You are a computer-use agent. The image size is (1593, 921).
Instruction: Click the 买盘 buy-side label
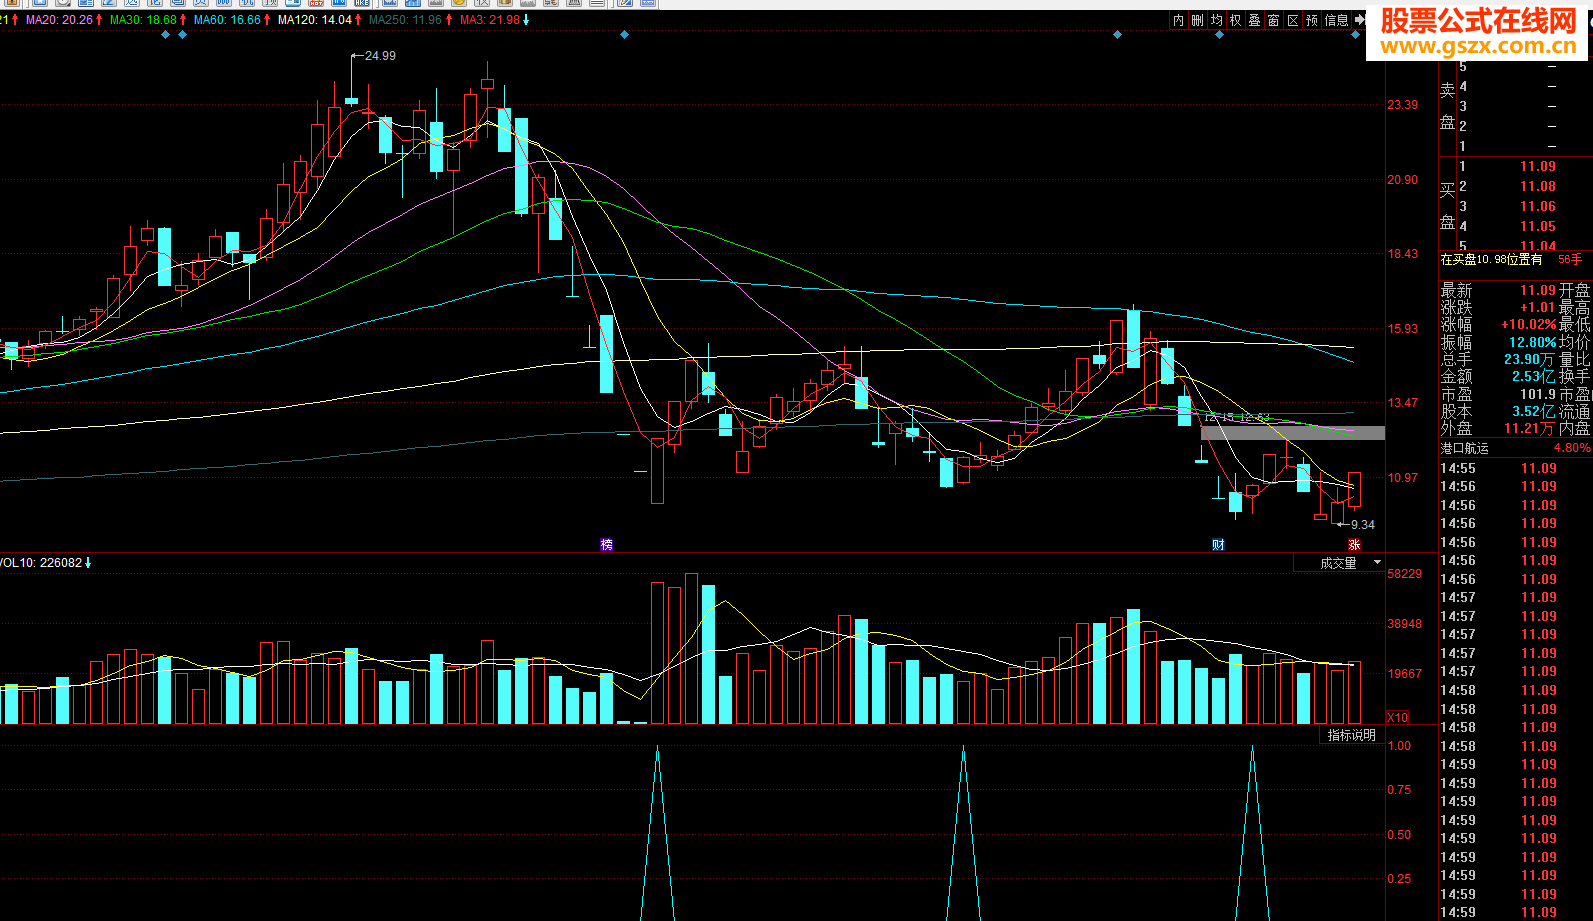click(x=1447, y=206)
